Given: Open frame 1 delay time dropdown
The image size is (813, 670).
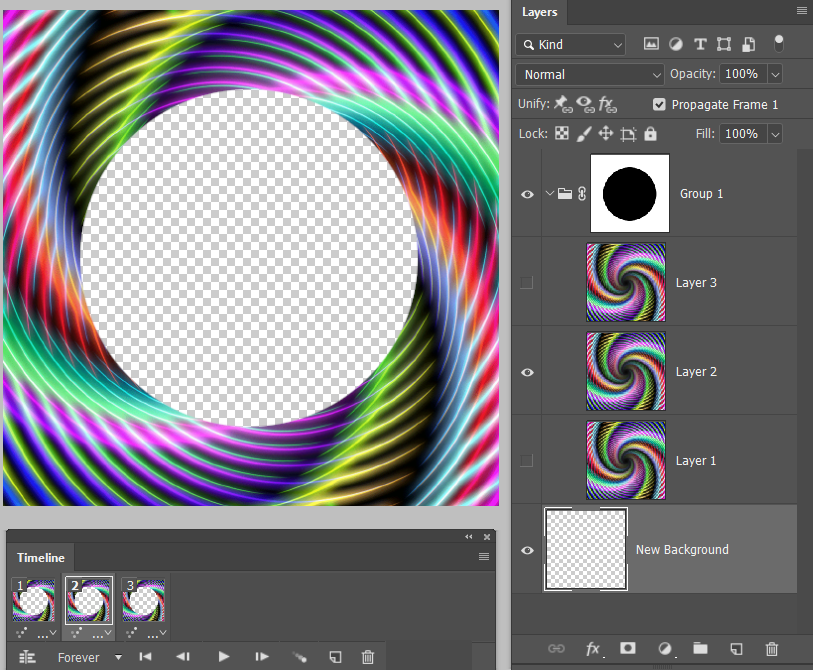Looking at the screenshot, I should click(x=48, y=634).
